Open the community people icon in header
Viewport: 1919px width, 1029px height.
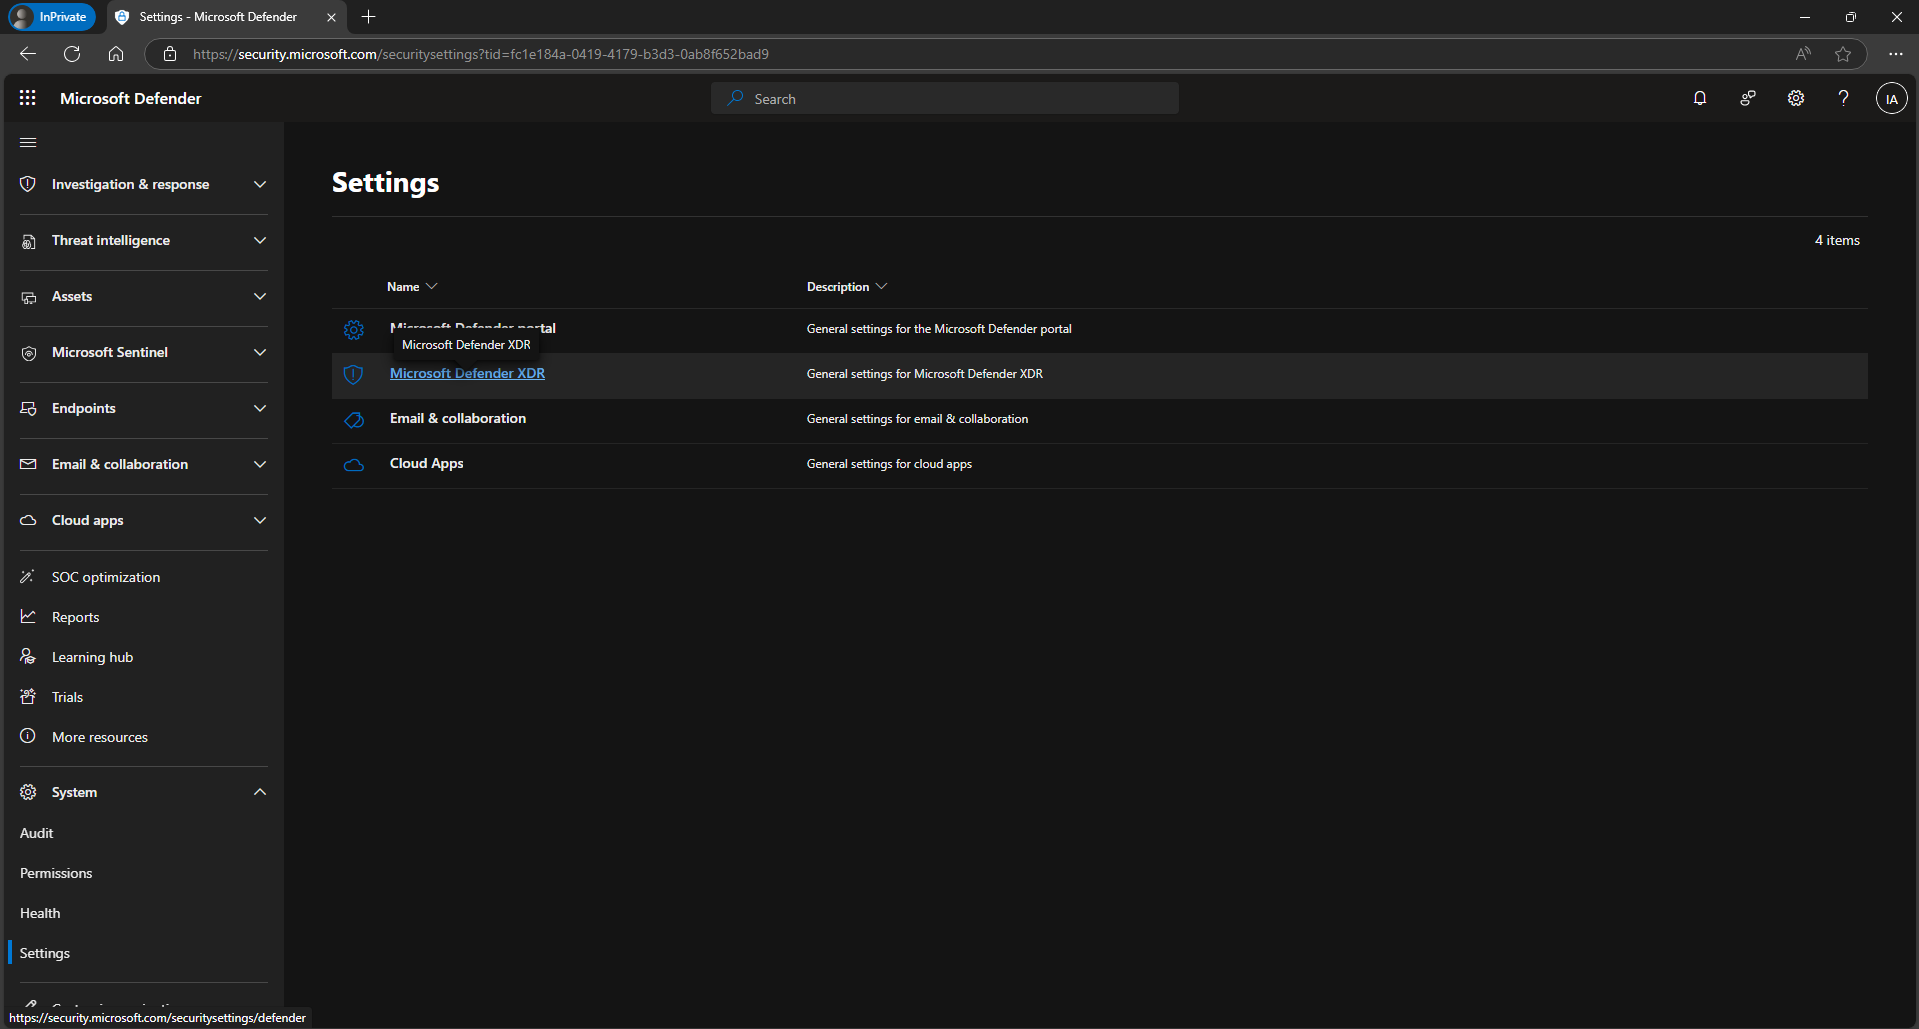coord(1748,98)
